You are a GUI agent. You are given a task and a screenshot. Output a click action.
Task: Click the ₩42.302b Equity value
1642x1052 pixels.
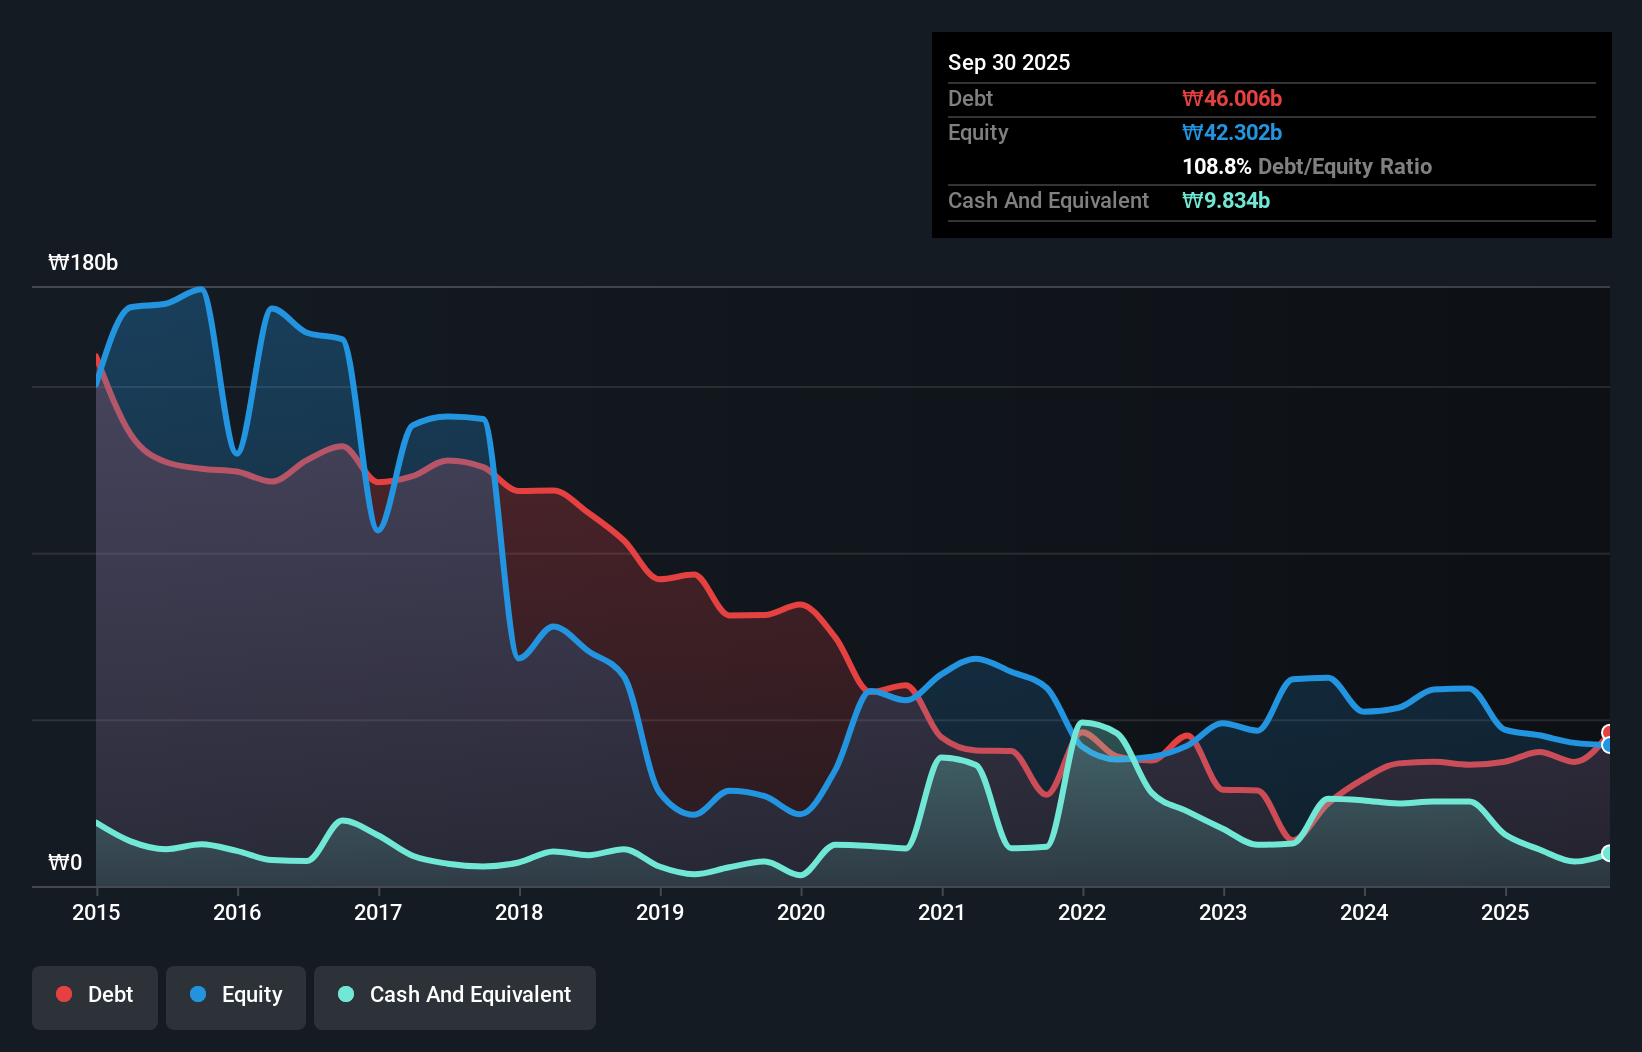[1232, 132]
